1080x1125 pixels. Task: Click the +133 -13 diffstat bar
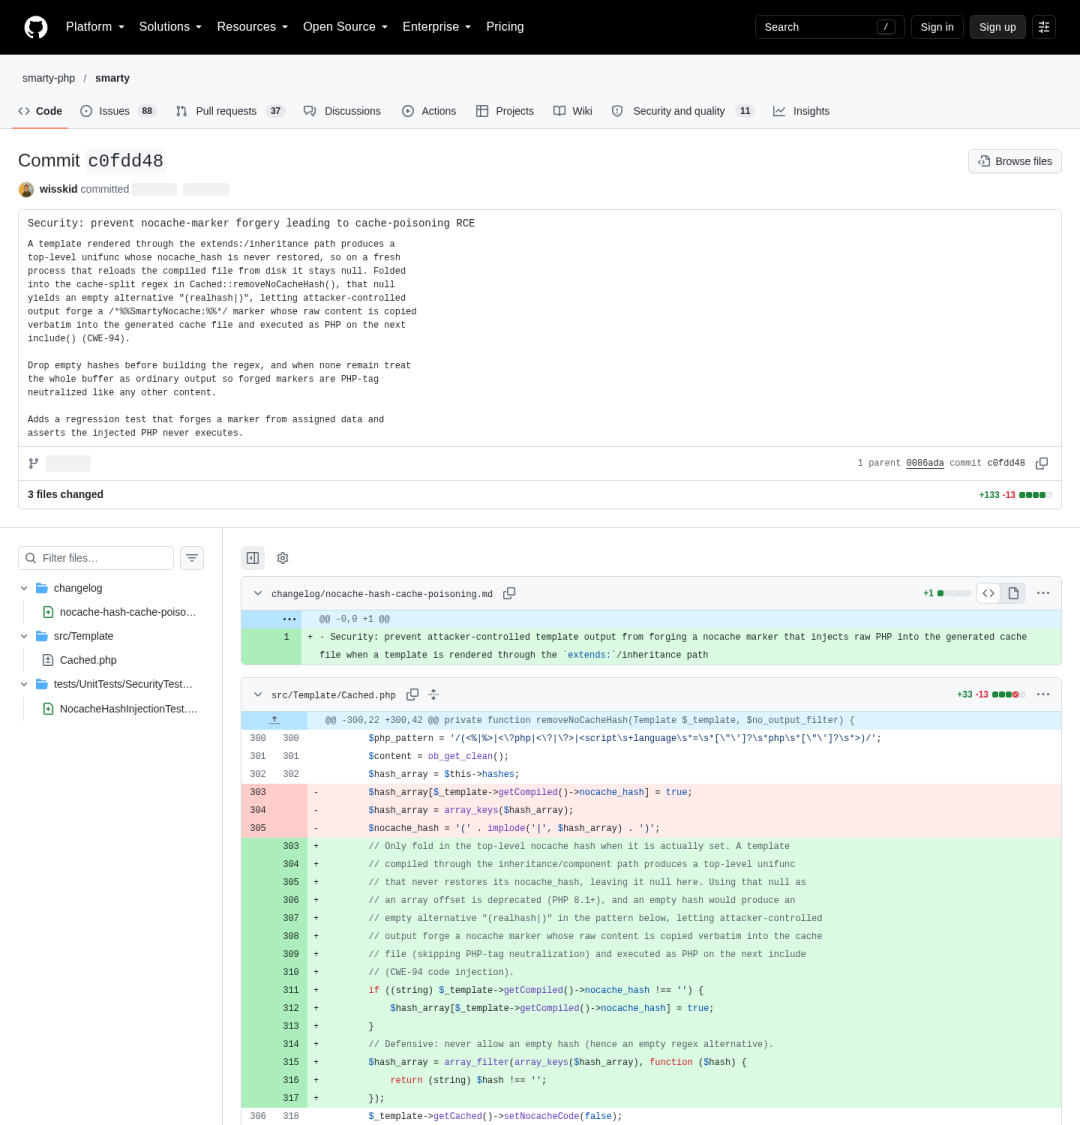coord(1015,495)
